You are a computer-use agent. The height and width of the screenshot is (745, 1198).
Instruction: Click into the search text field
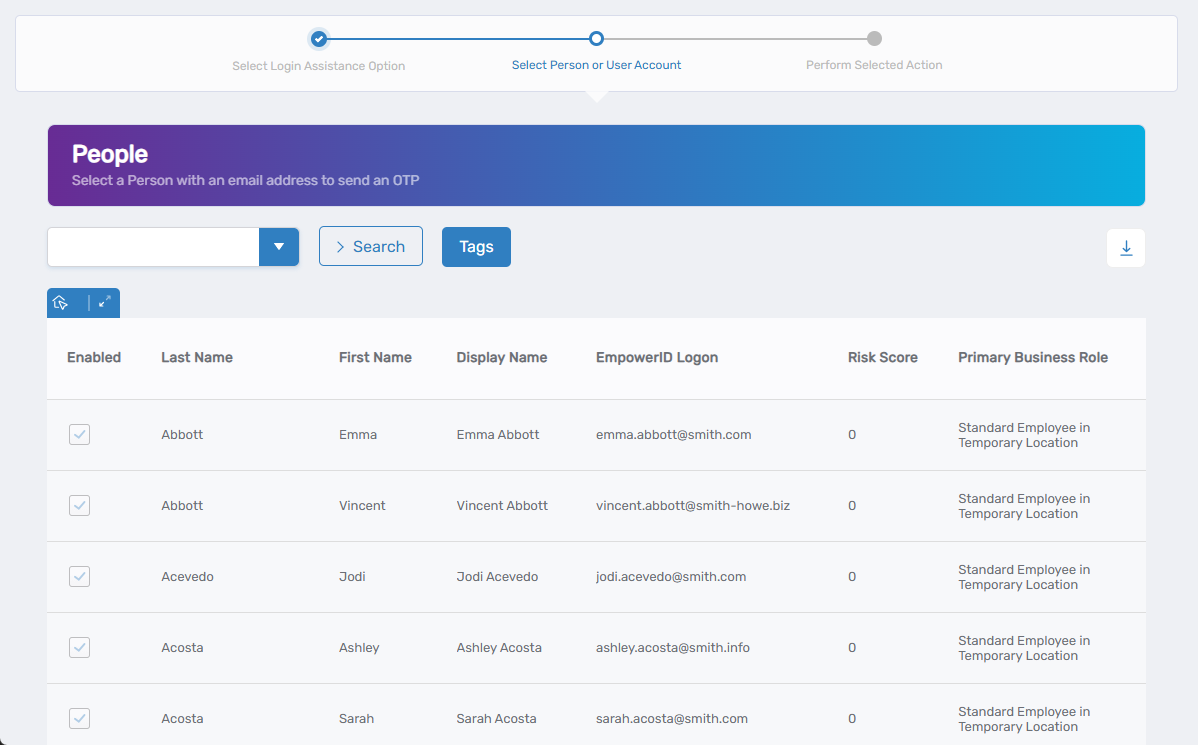coord(153,247)
